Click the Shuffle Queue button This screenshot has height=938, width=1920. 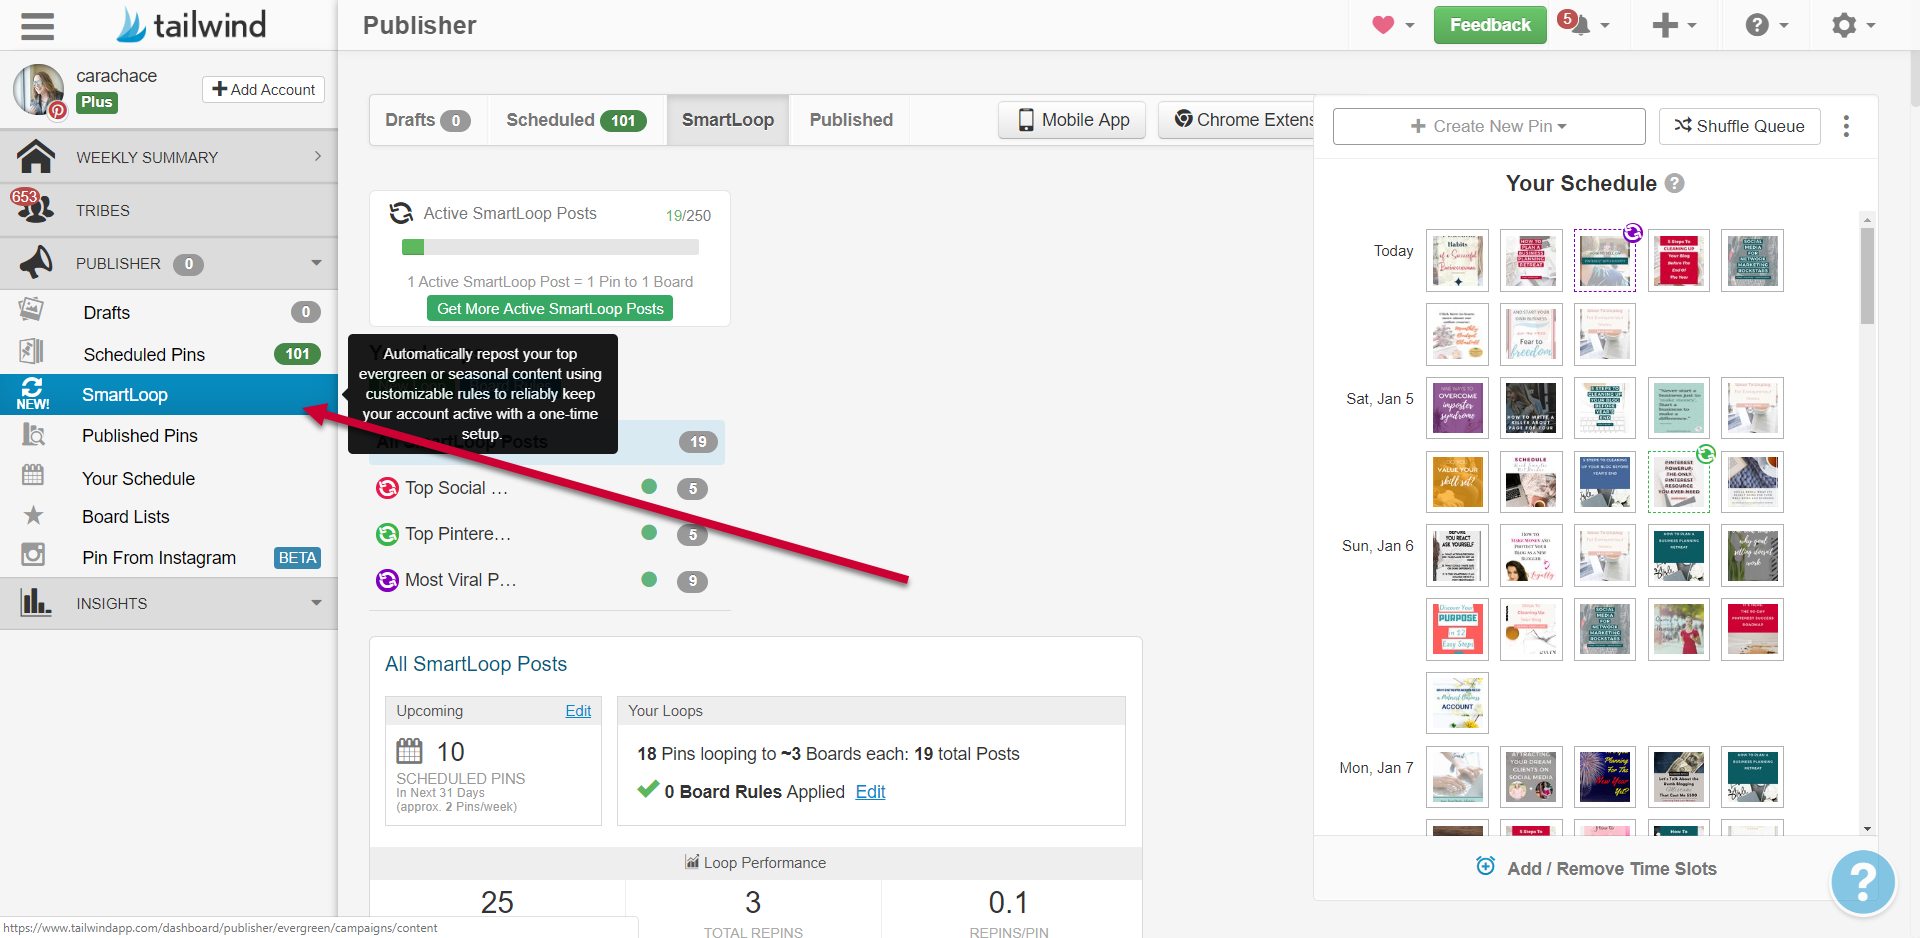pyautogui.click(x=1740, y=126)
